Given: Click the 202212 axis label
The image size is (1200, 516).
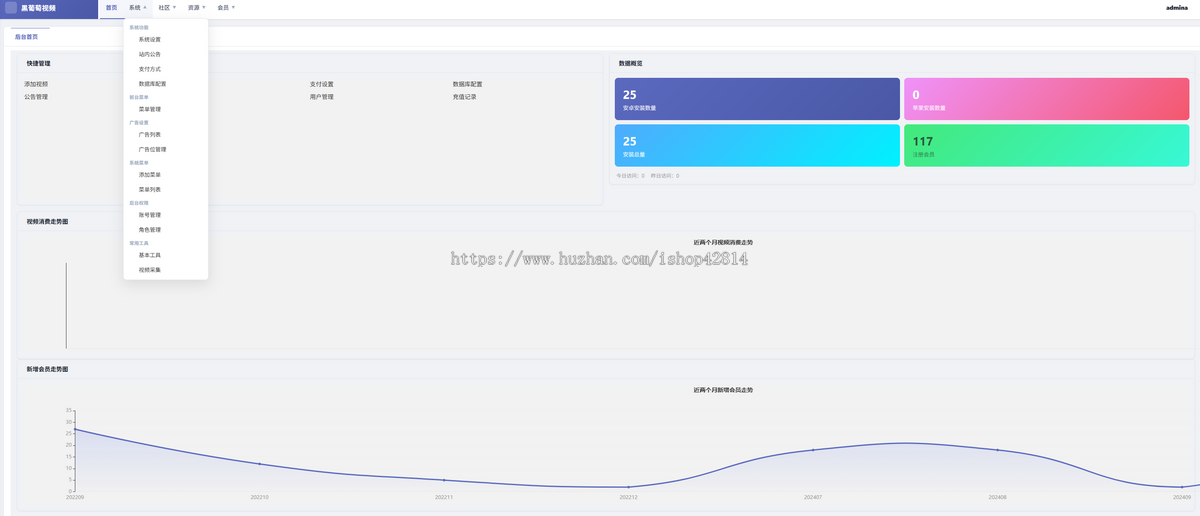Looking at the screenshot, I should 628,497.
